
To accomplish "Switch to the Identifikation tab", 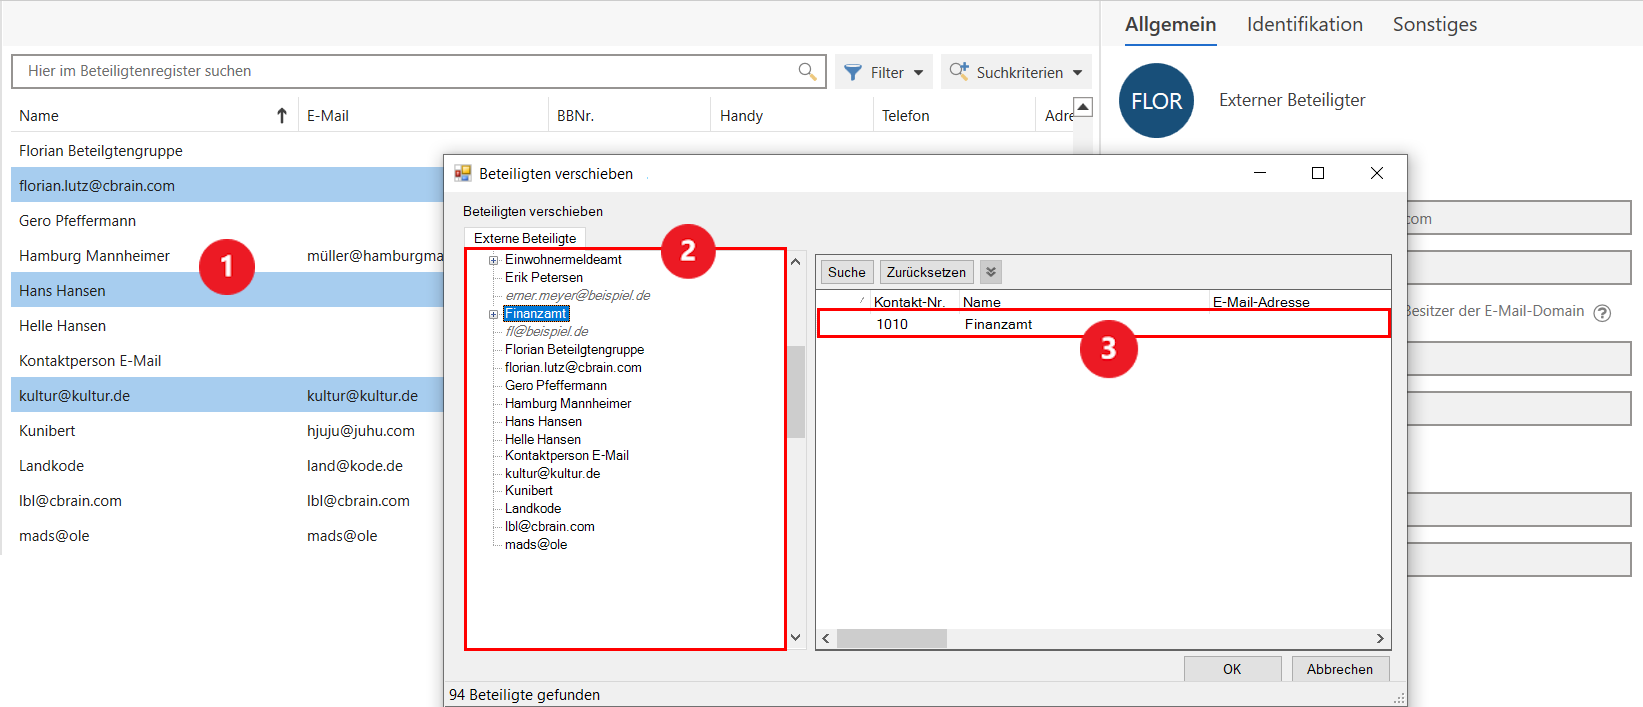I will (1304, 24).
